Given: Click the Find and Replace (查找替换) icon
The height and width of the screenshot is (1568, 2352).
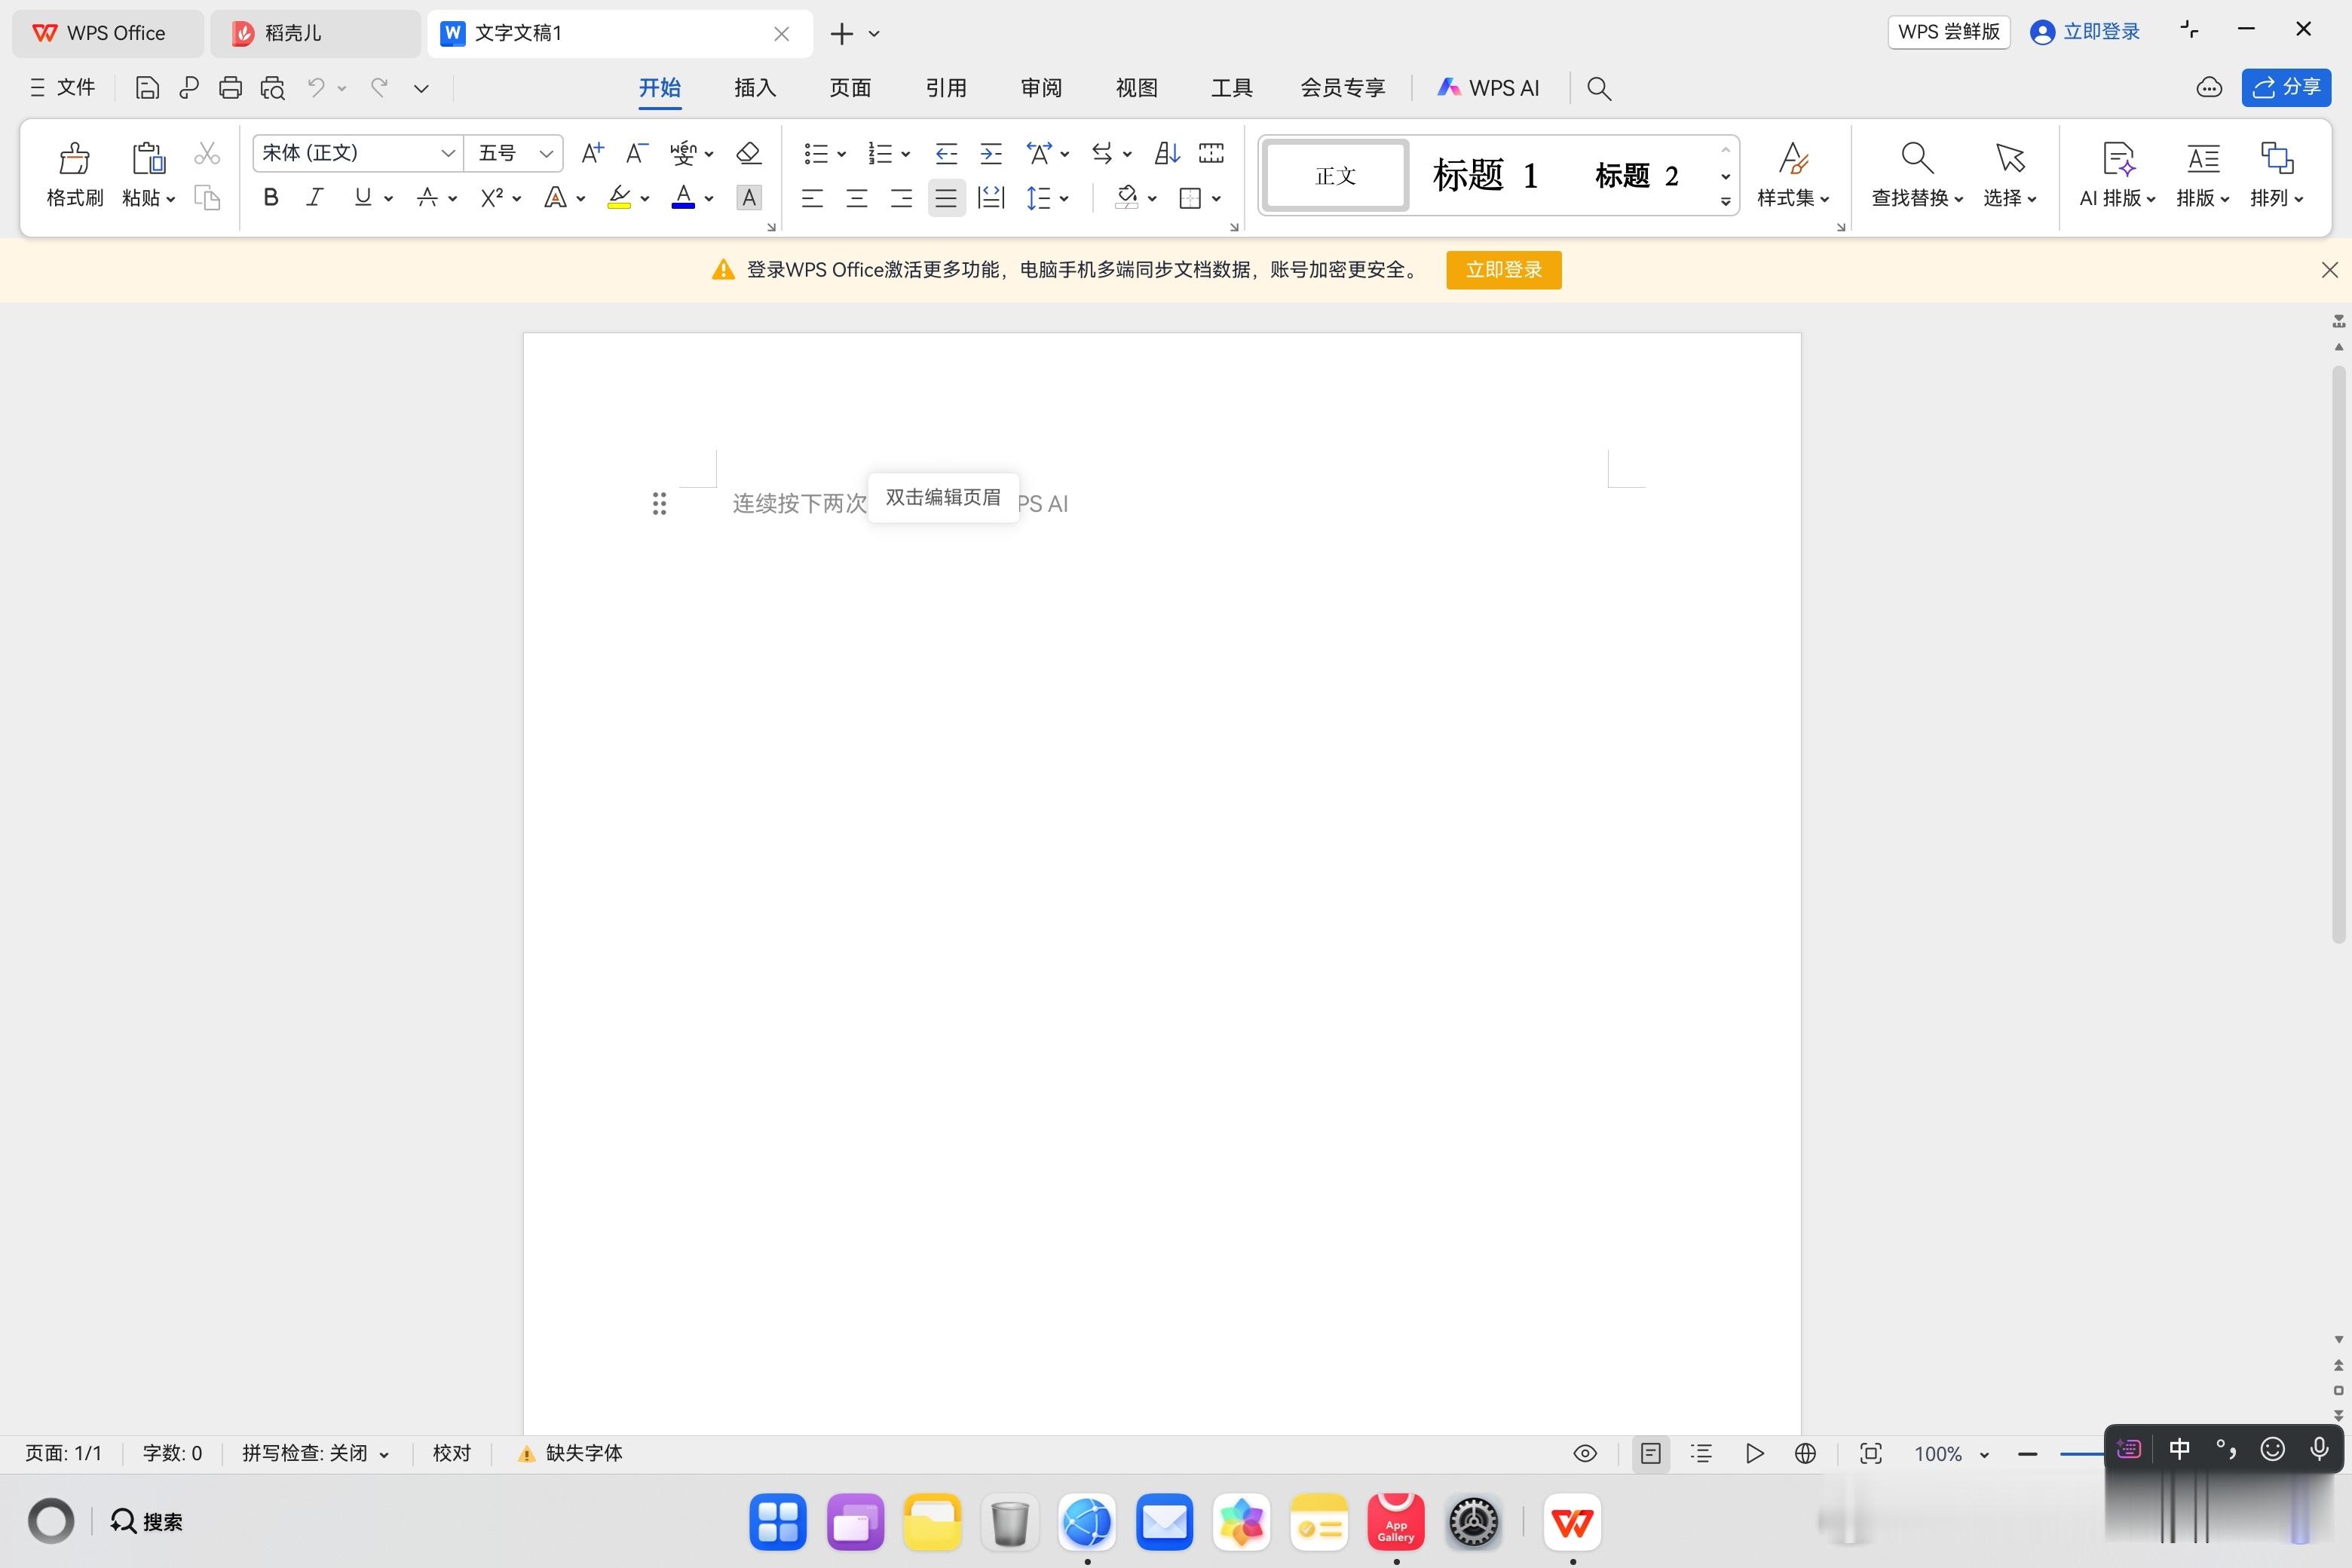Looking at the screenshot, I should [x=1917, y=158].
